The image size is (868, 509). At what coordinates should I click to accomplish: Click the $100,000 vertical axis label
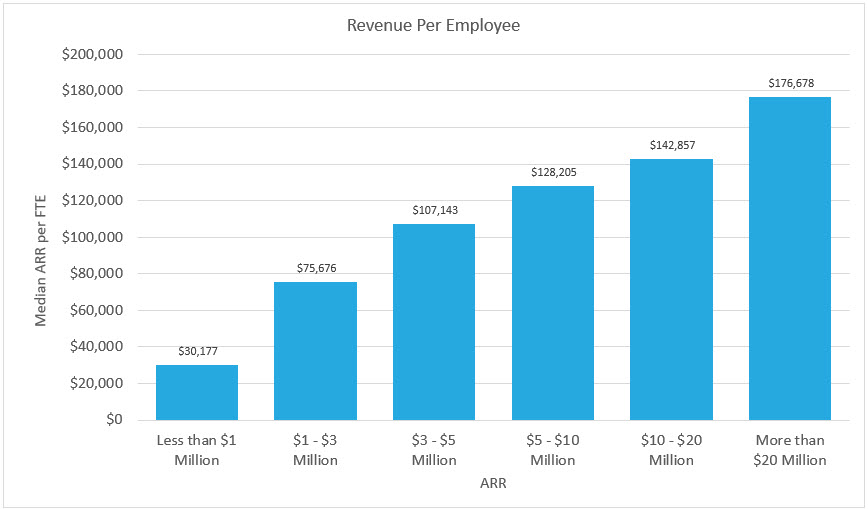[x=92, y=237]
